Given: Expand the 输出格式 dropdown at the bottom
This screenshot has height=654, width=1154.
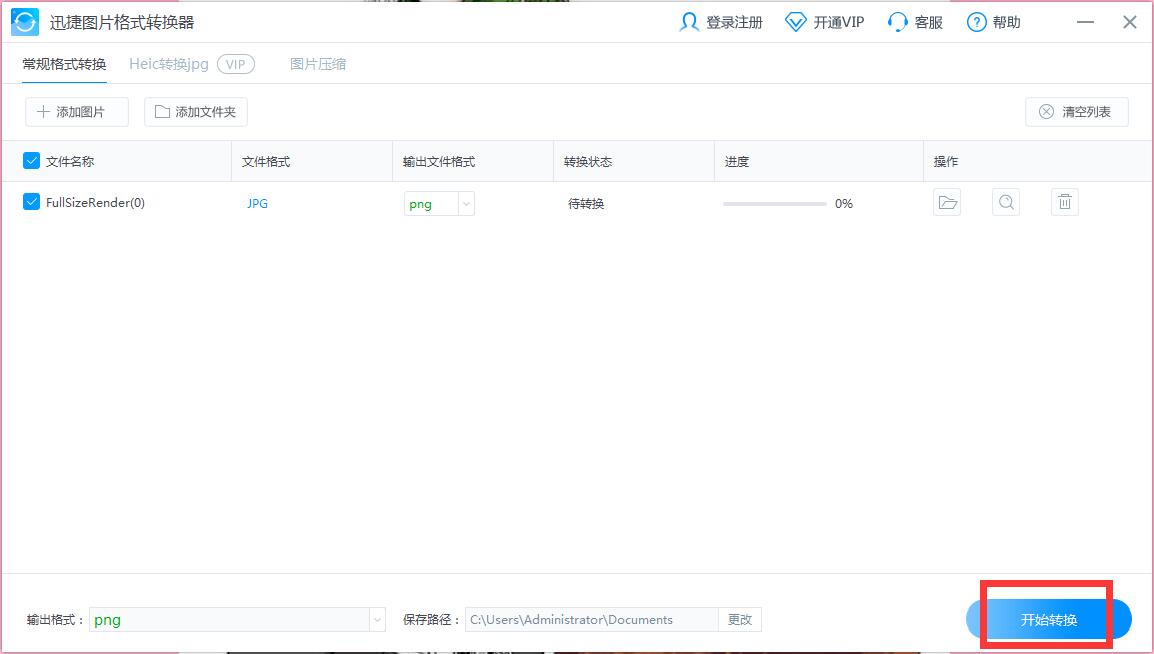Looking at the screenshot, I should [377, 619].
